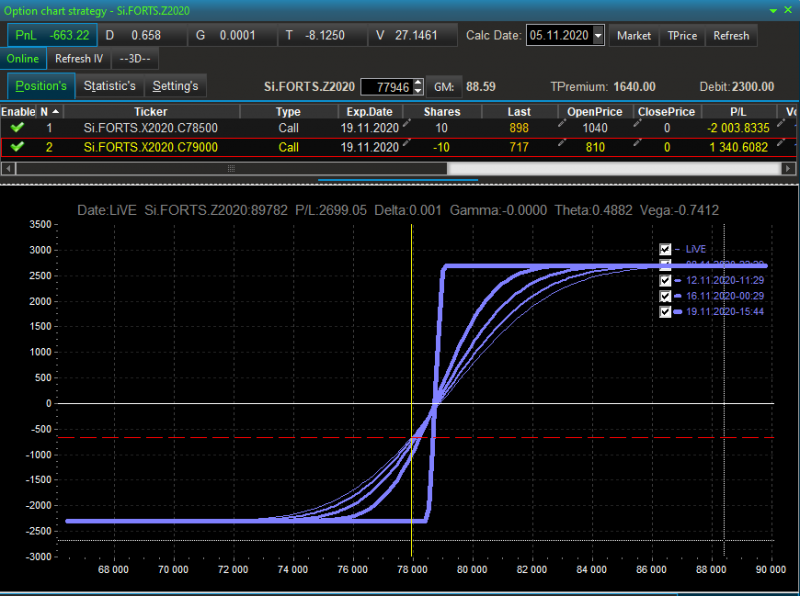Open window options arrow in title bar
This screenshot has height=596, width=800.
(773, 10)
